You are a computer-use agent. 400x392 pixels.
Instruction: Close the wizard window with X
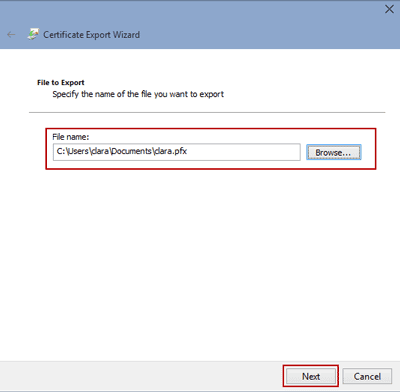[389, 9]
